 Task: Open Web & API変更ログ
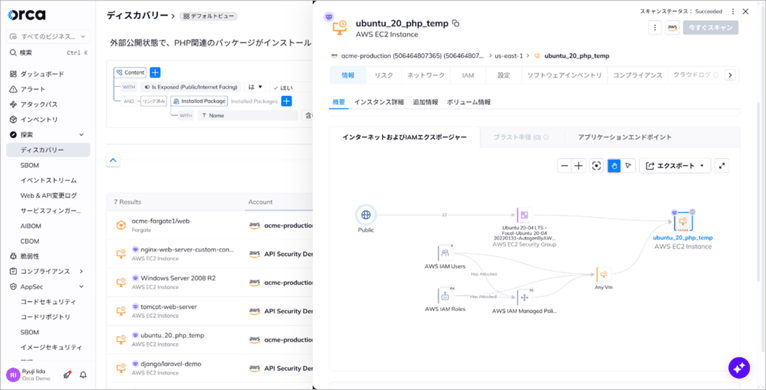[48, 195]
